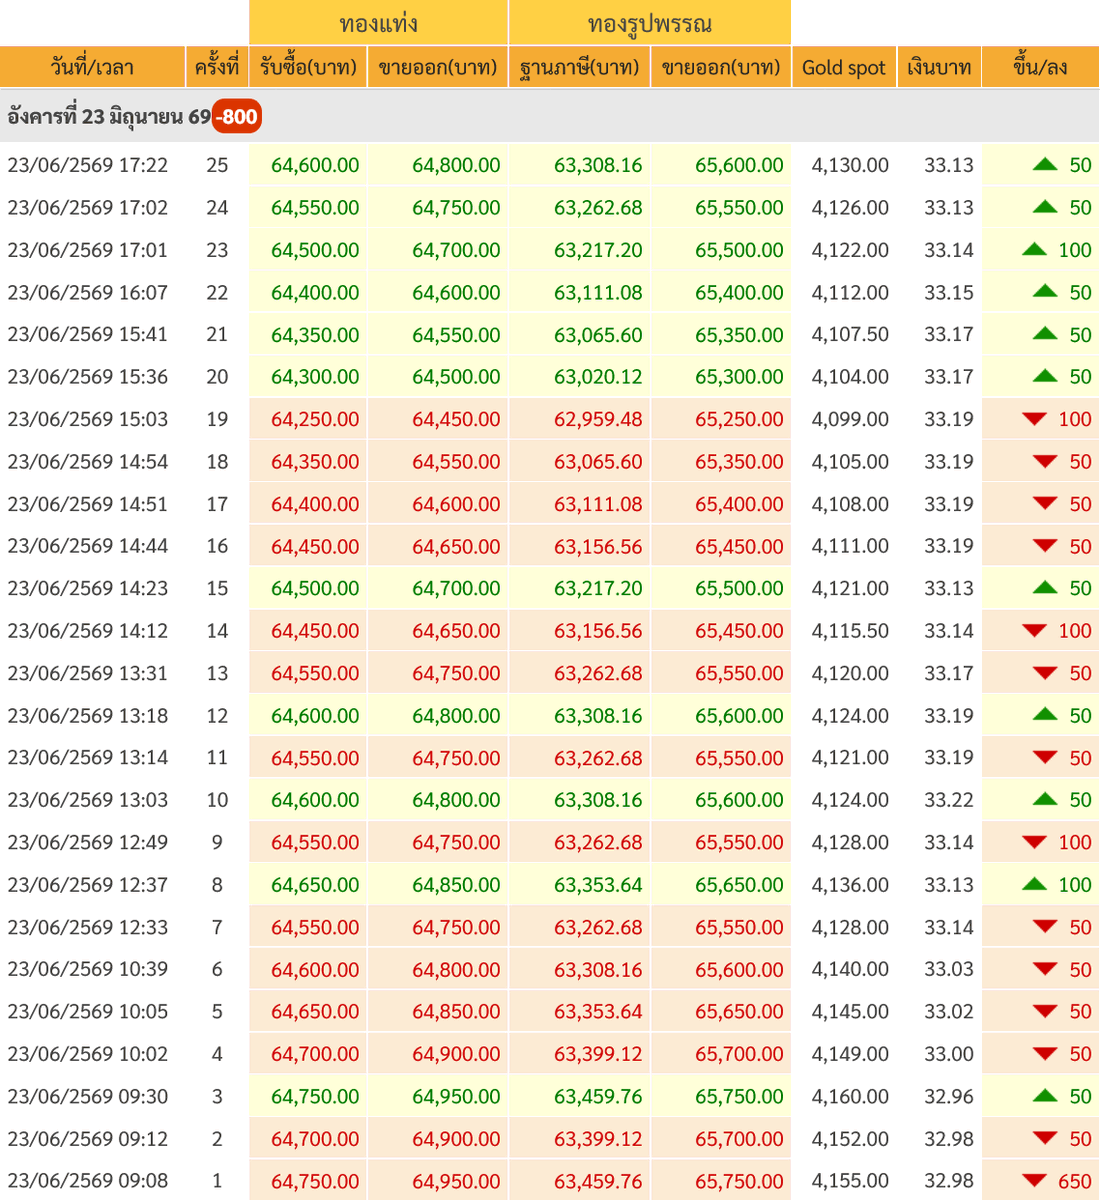Viewport: 1100px width, 1200px height.
Task: Click tax base 63,020.12 in the 15:36 row
Action: (598, 377)
